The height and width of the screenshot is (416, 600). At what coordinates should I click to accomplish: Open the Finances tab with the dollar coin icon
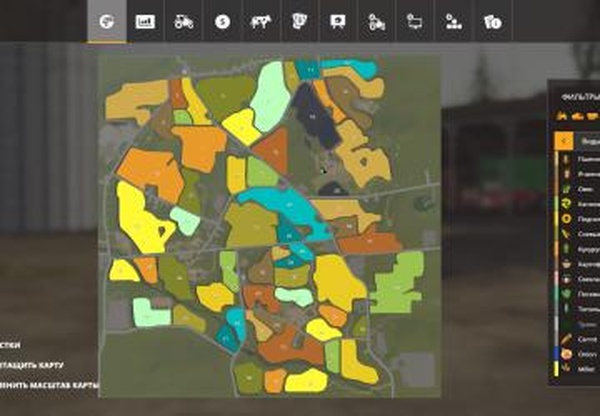(x=222, y=21)
